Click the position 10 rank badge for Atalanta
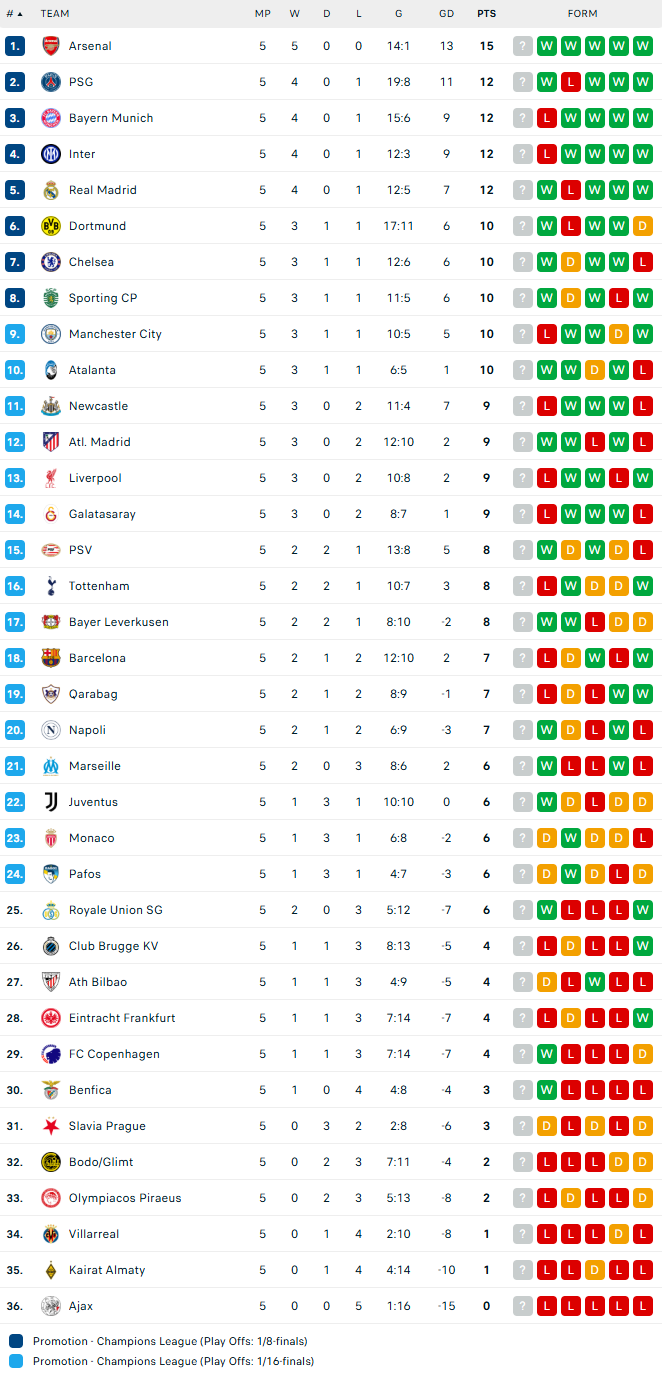 coord(15,370)
